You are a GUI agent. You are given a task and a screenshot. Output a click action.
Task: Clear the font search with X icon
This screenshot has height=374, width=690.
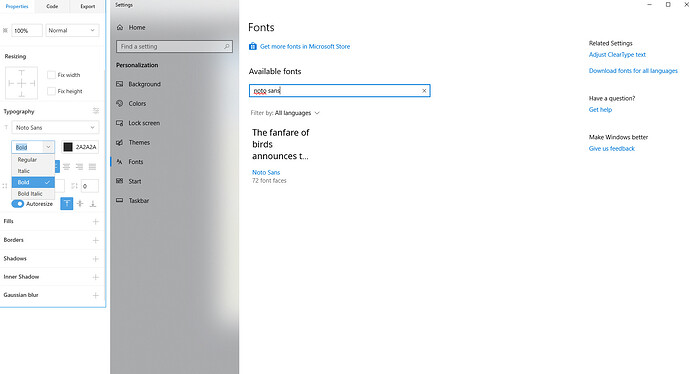pyautogui.click(x=424, y=91)
